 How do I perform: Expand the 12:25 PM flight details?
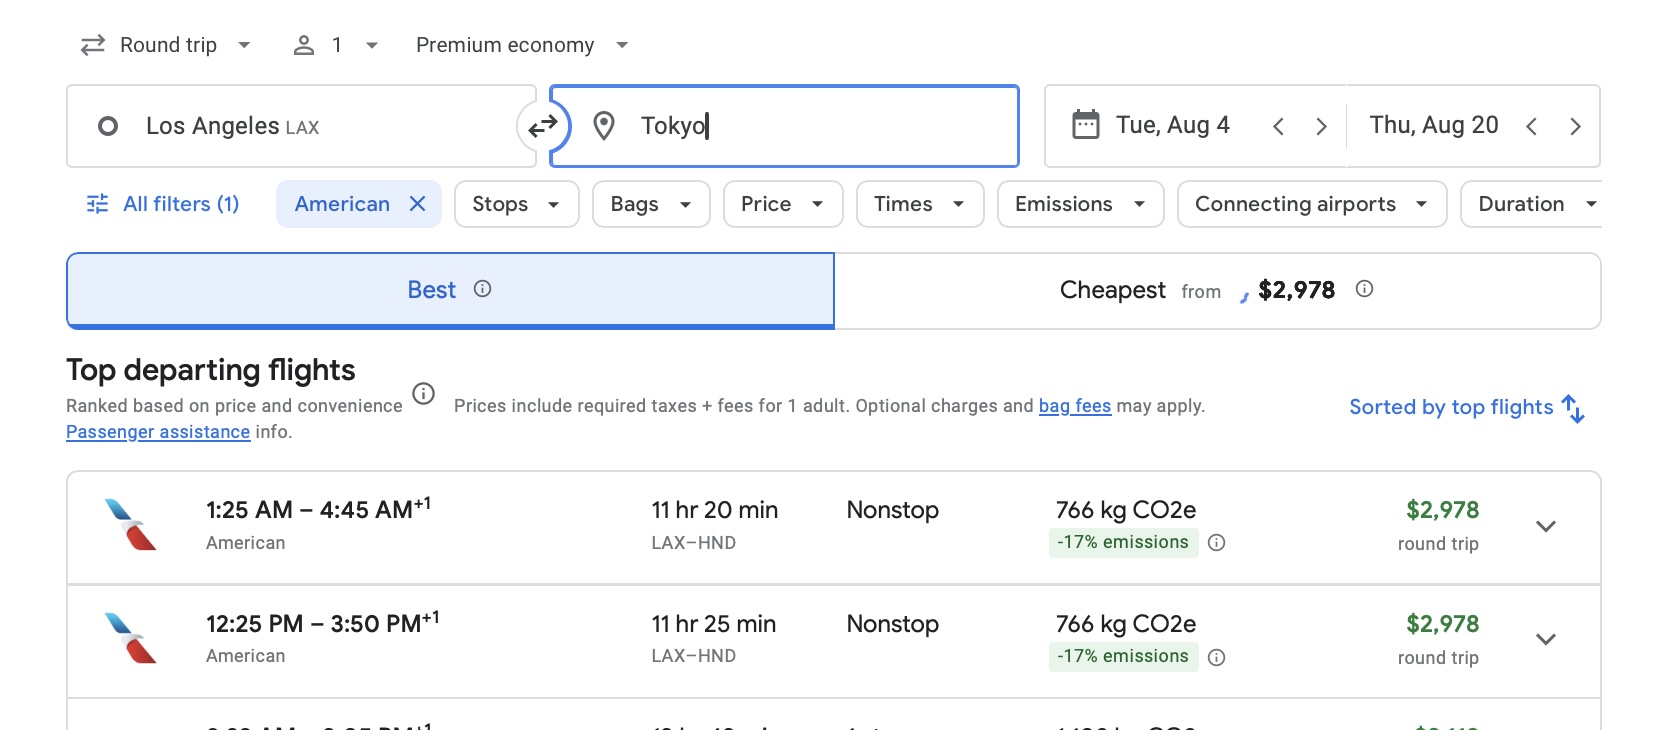click(x=1546, y=639)
